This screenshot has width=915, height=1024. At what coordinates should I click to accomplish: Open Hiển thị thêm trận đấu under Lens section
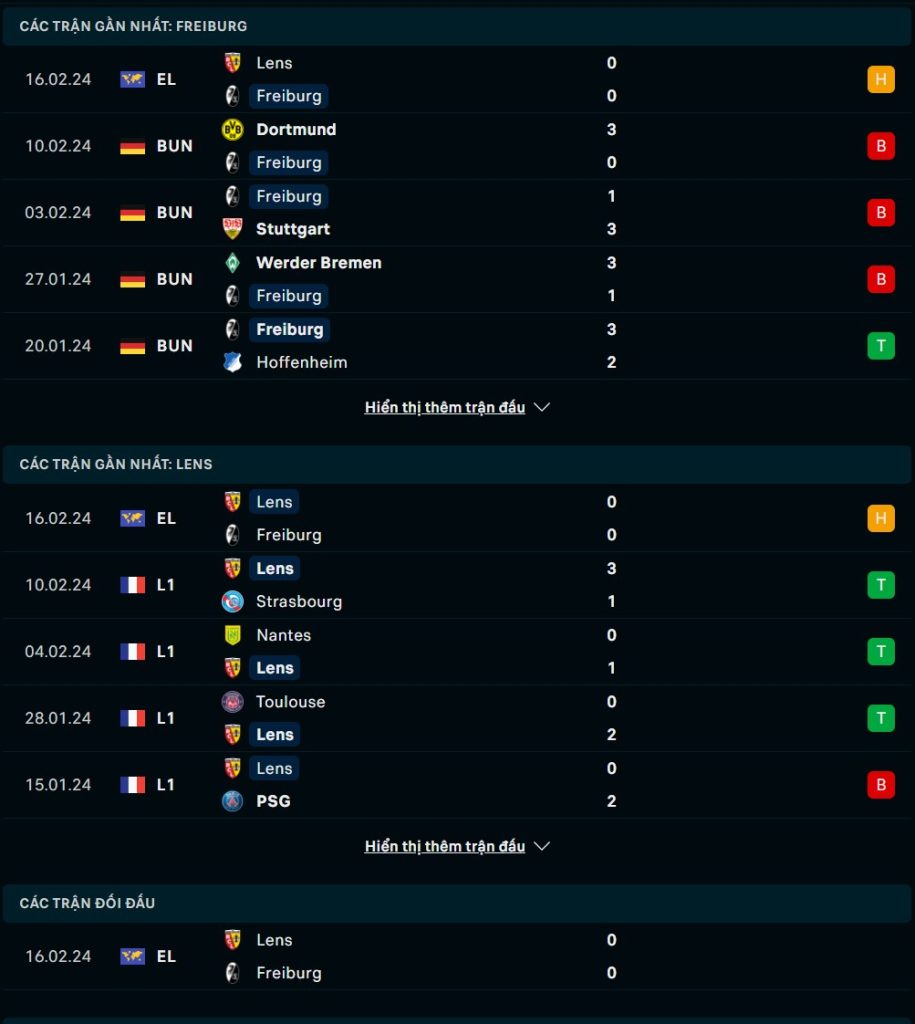pyautogui.click(x=445, y=846)
